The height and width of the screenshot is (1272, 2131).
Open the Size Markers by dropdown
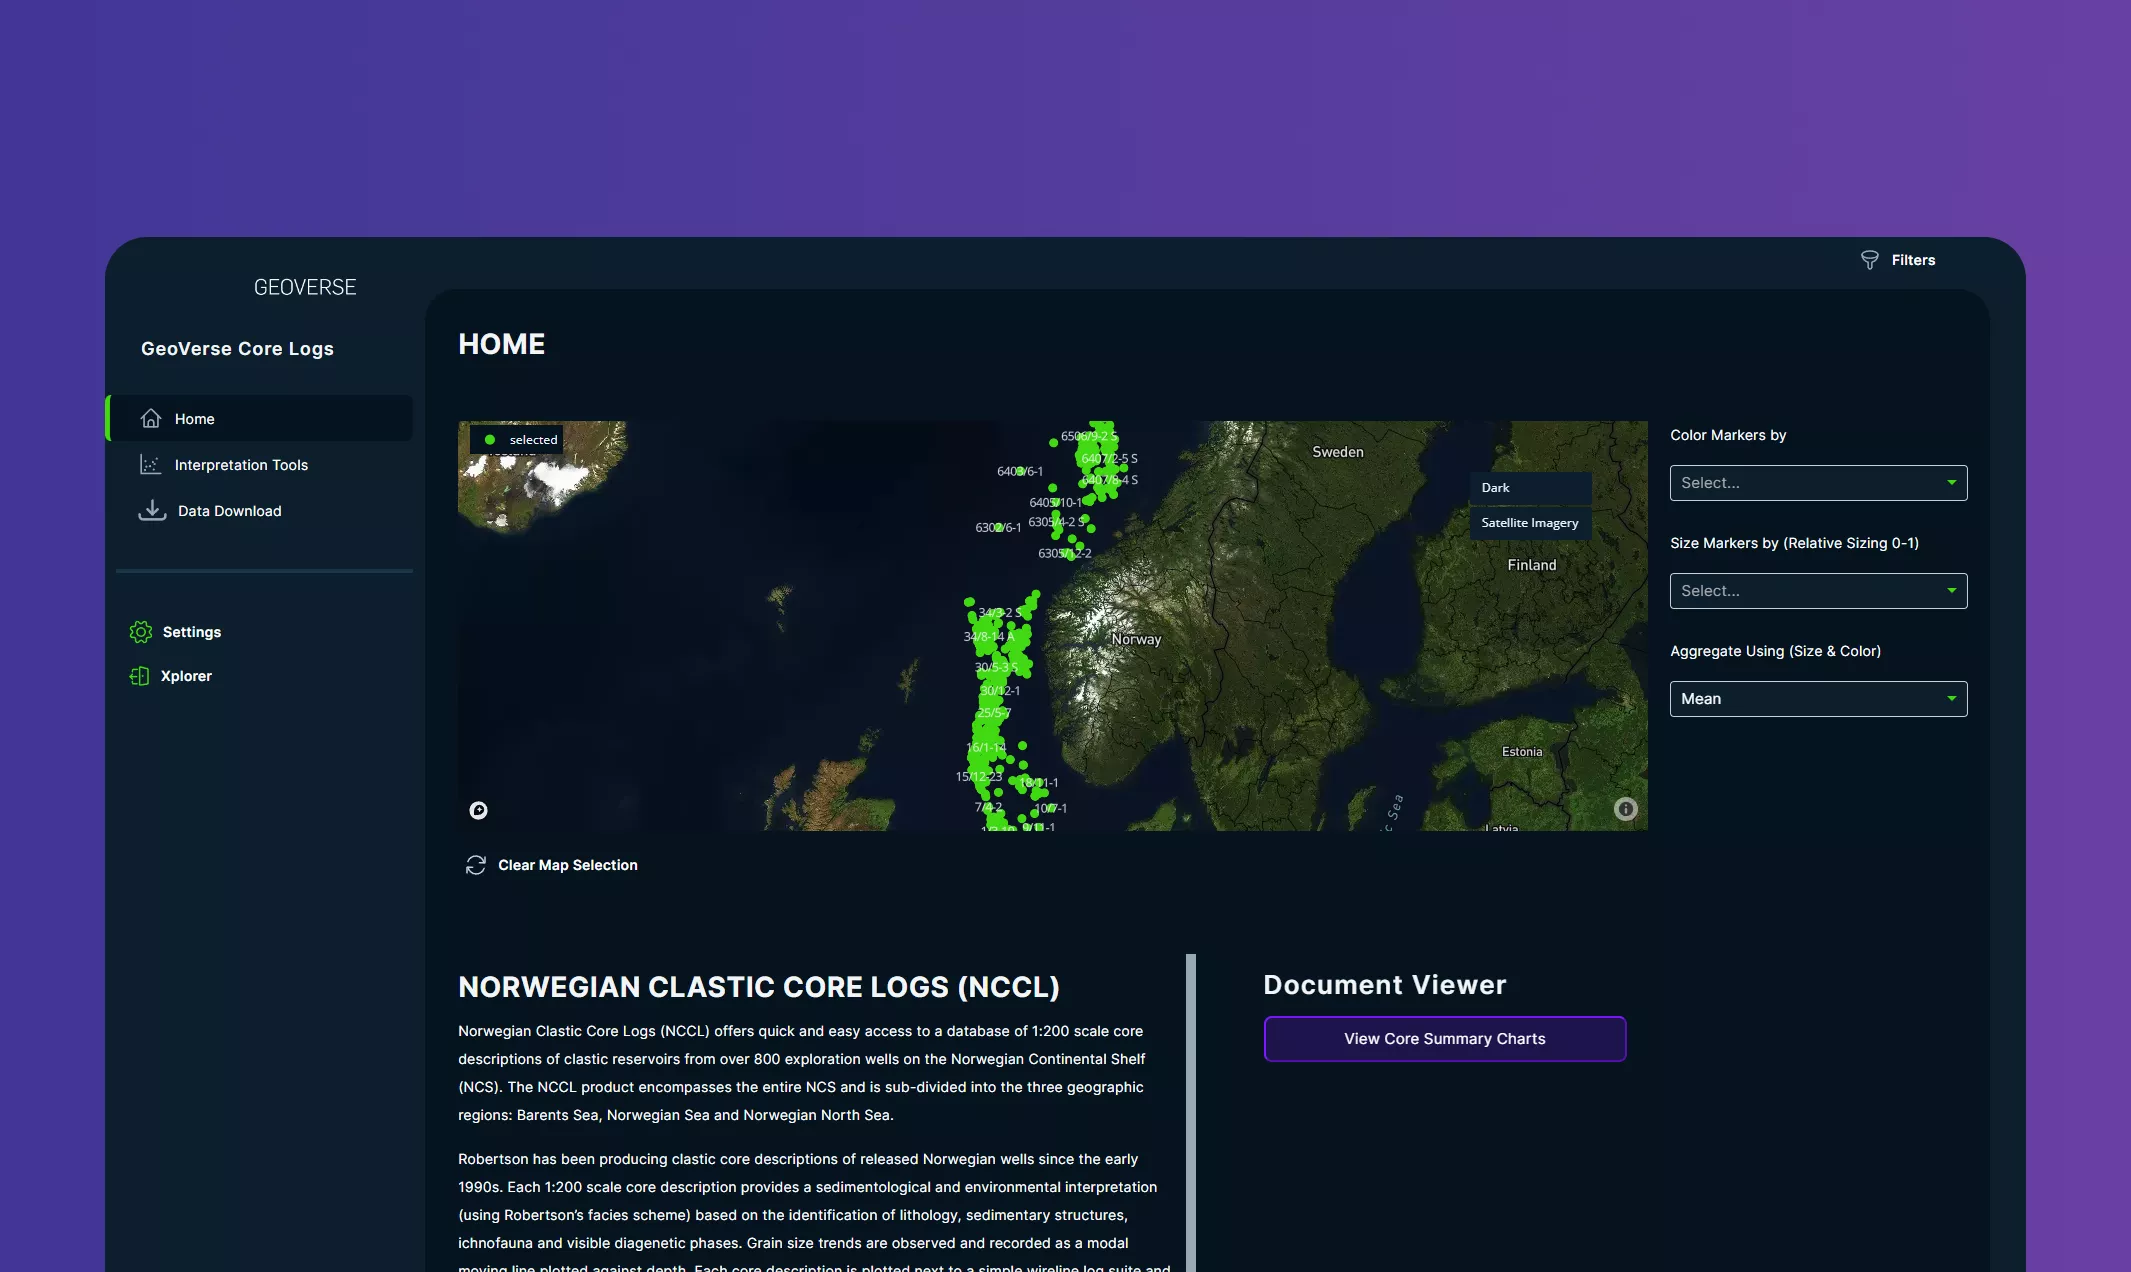click(x=1817, y=590)
